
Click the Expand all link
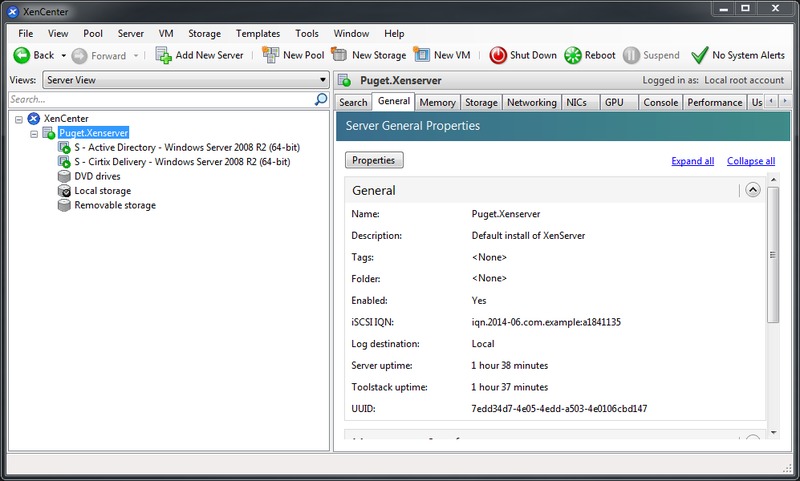pyautogui.click(x=692, y=161)
